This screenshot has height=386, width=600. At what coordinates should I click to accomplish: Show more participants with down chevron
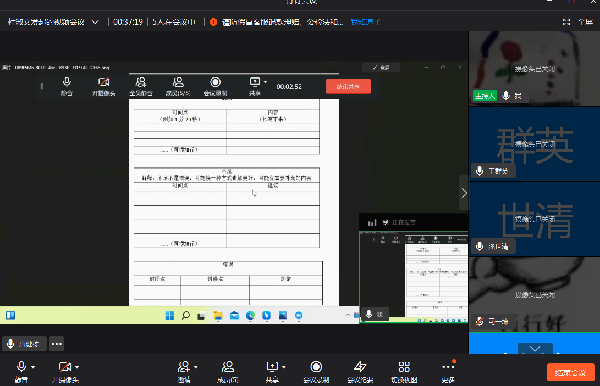(535, 349)
